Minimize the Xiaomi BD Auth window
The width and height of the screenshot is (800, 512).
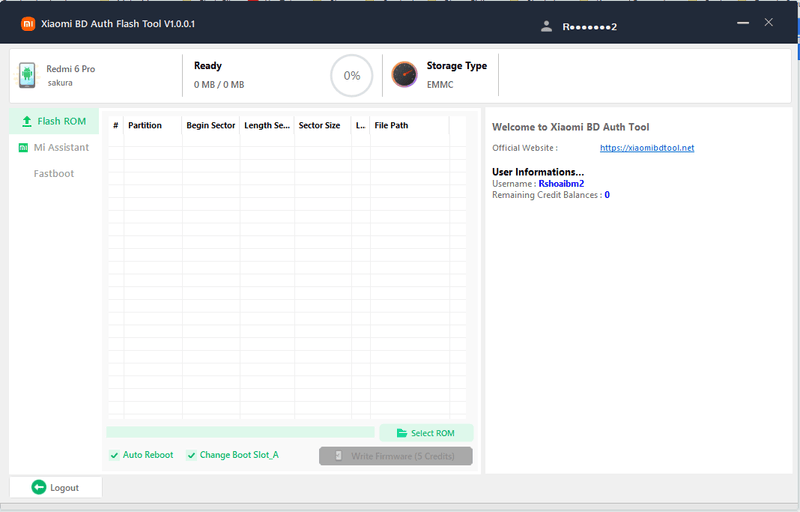click(743, 22)
